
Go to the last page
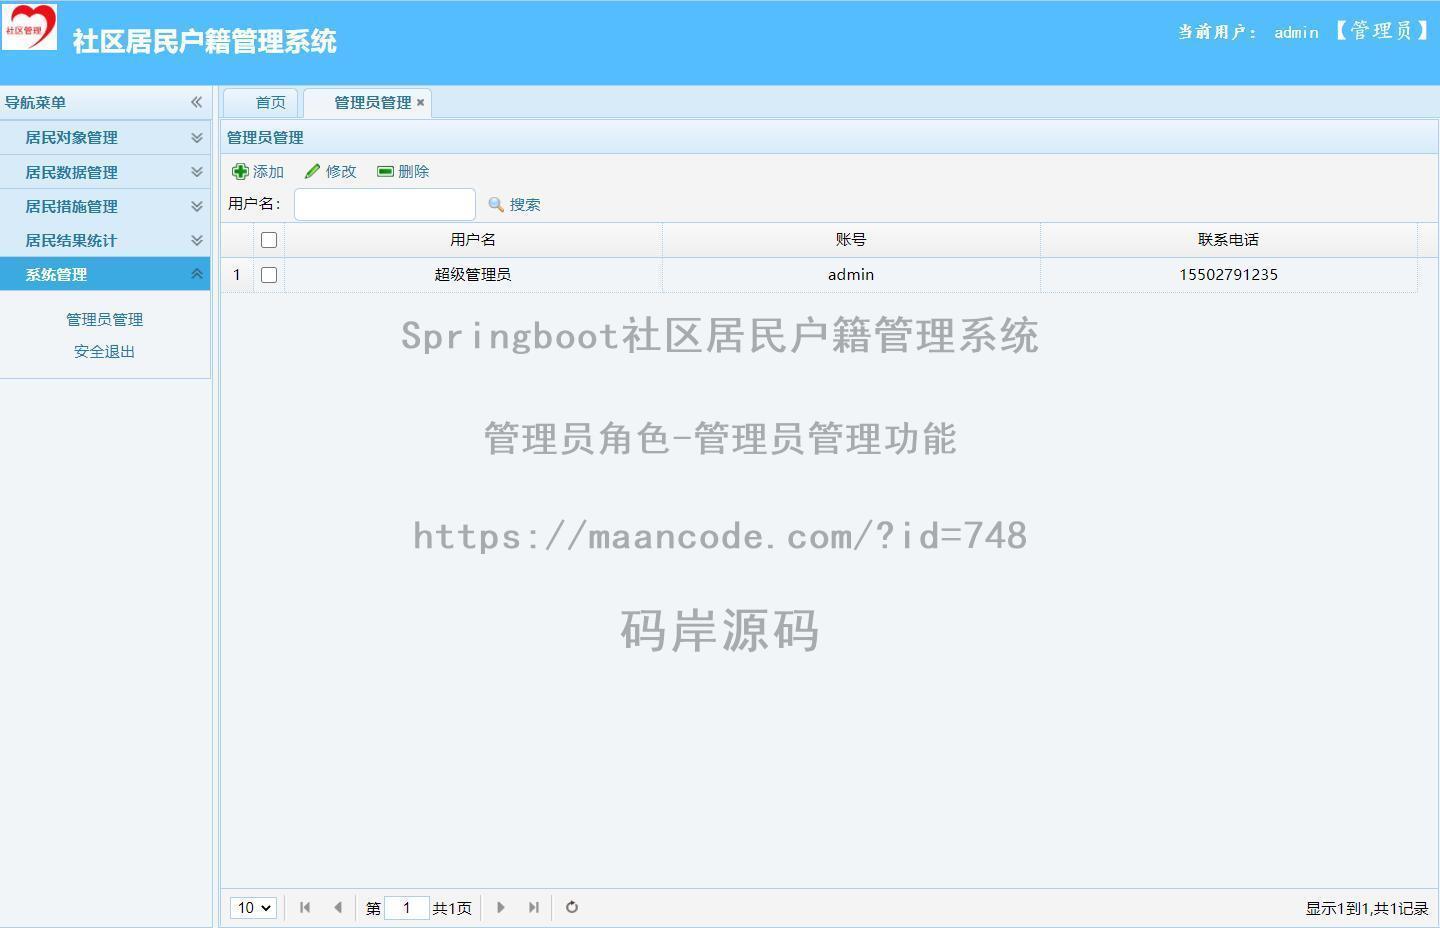[x=534, y=908]
